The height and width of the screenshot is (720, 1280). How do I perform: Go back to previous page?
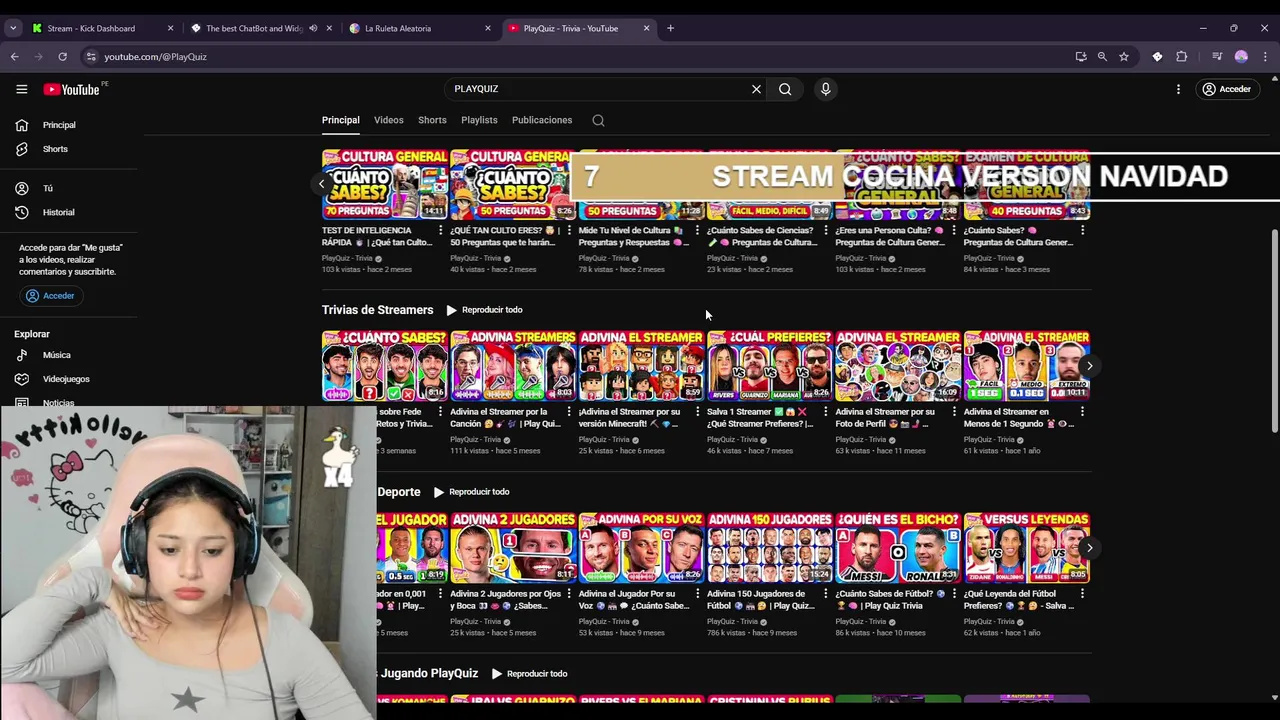[x=14, y=57]
